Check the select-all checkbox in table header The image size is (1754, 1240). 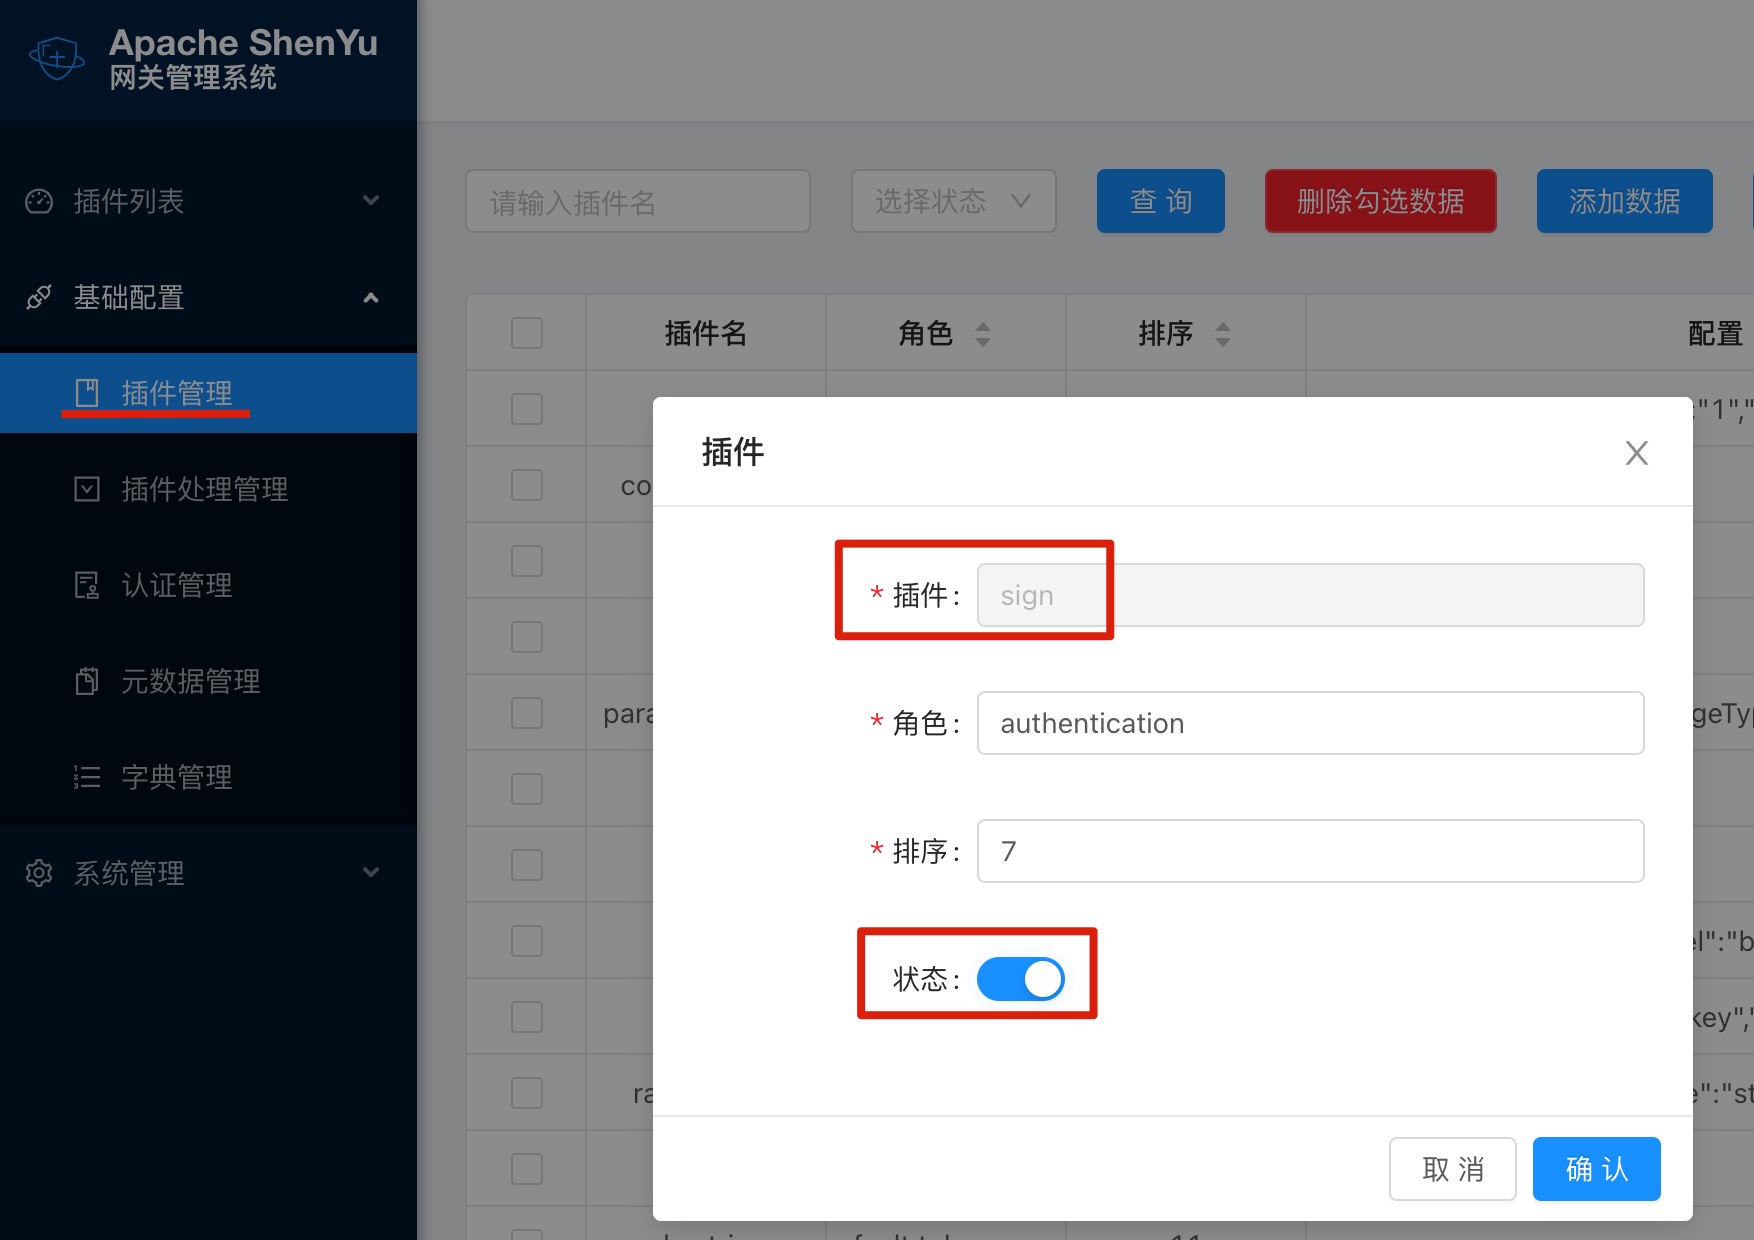(526, 333)
